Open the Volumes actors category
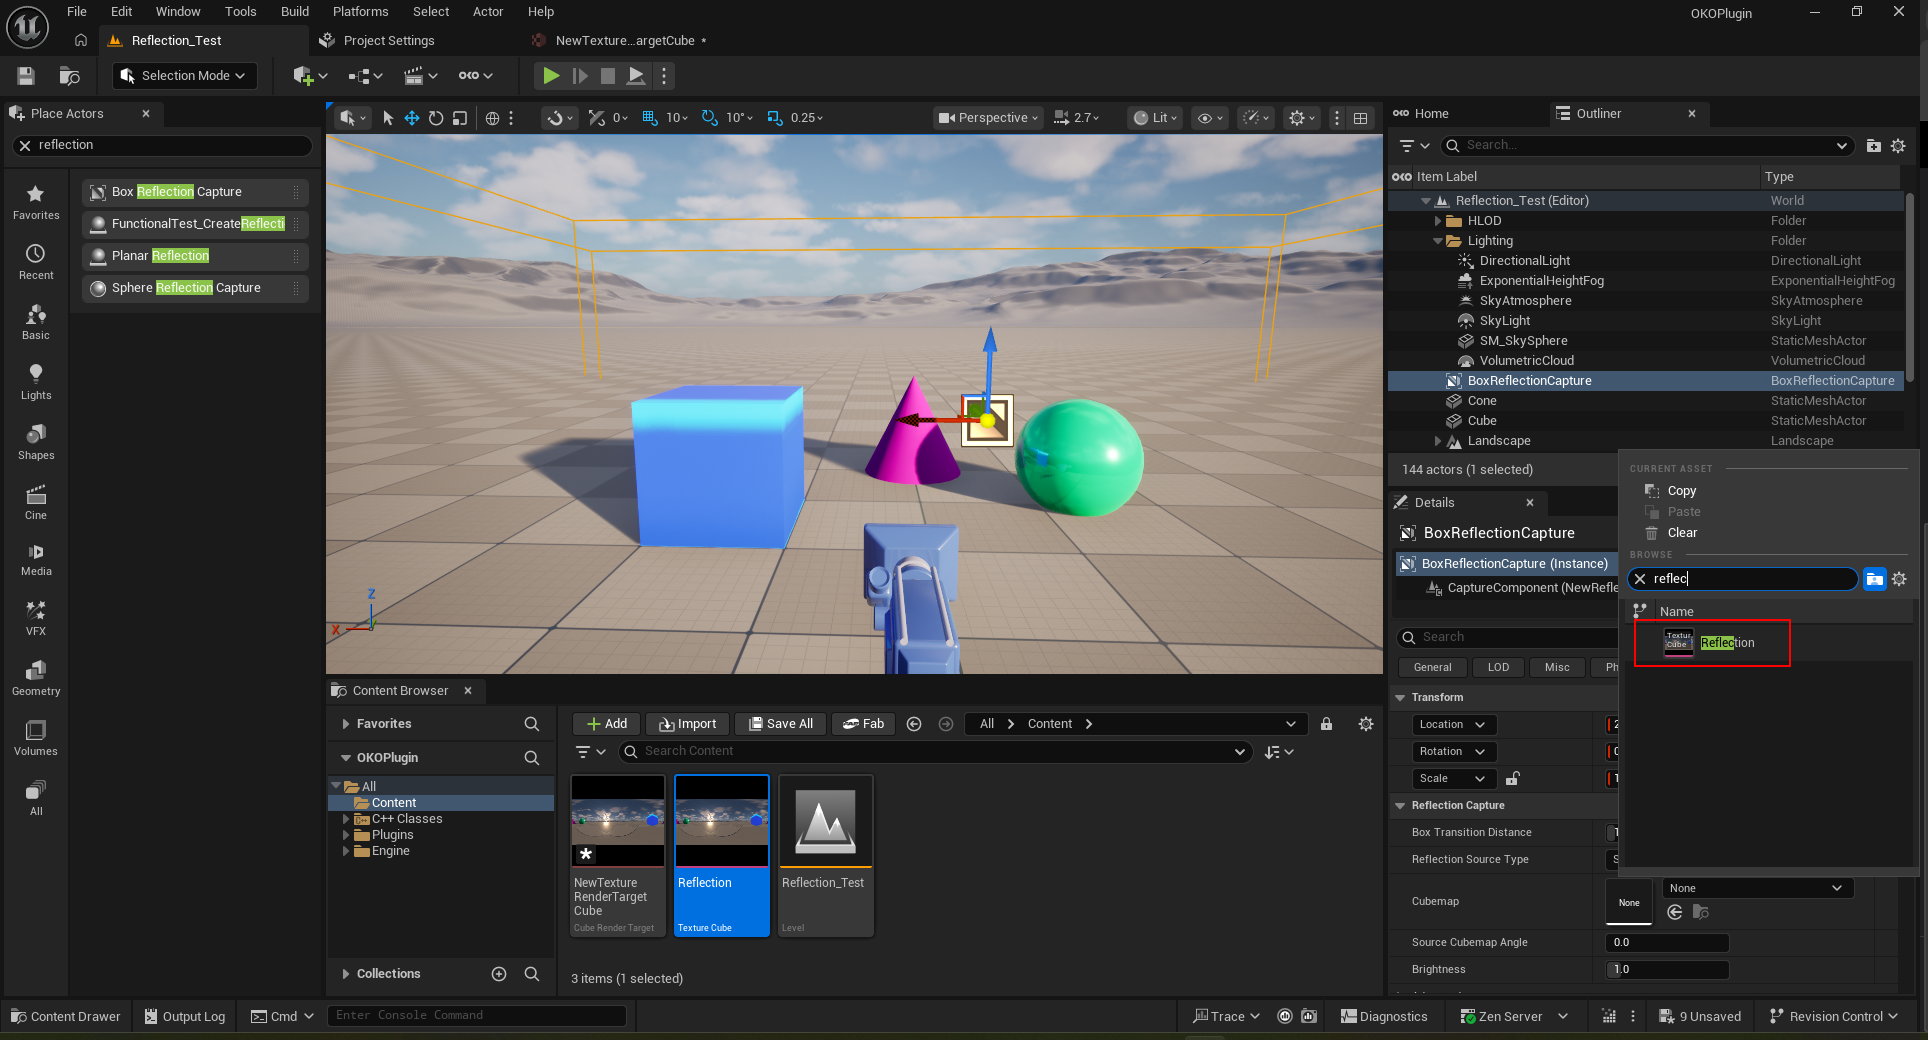The height and width of the screenshot is (1040, 1928). (36, 738)
